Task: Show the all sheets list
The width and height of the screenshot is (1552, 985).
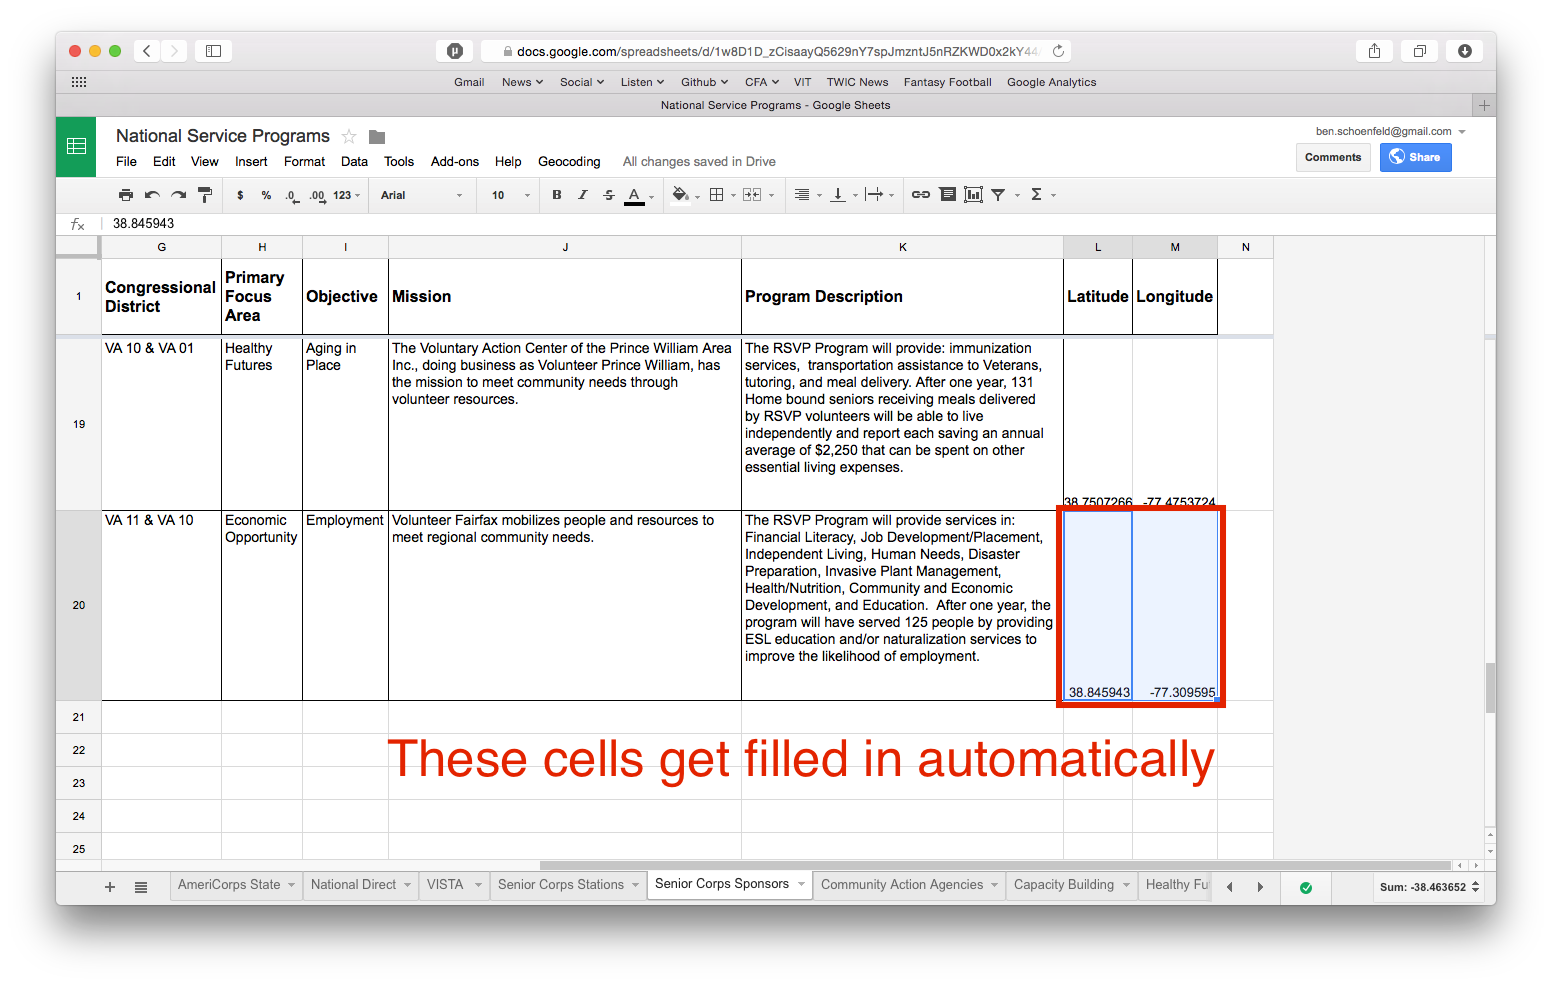Action: (x=141, y=887)
